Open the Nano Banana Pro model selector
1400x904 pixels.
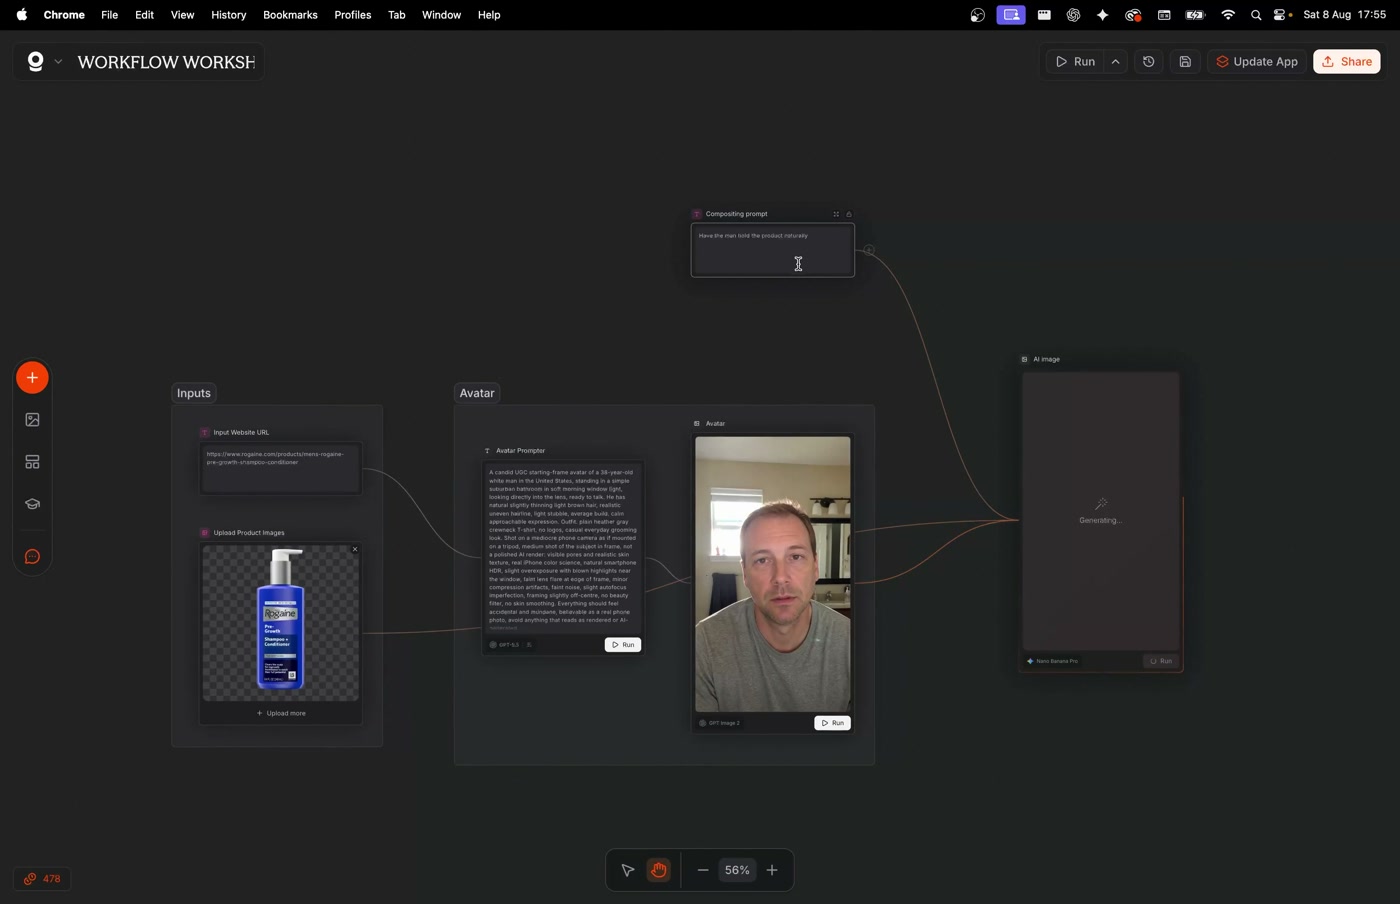click(1053, 661)
